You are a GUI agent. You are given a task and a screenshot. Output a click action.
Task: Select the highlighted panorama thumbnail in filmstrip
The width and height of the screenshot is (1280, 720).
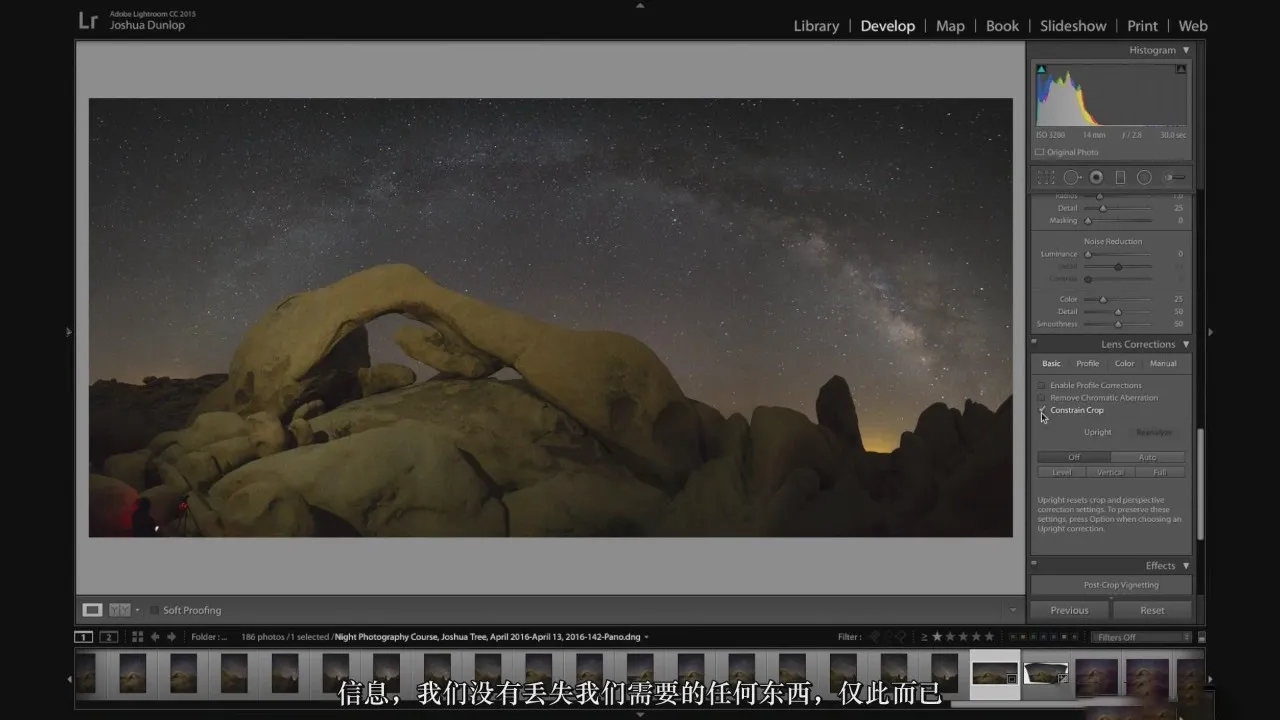coord(995,673)
